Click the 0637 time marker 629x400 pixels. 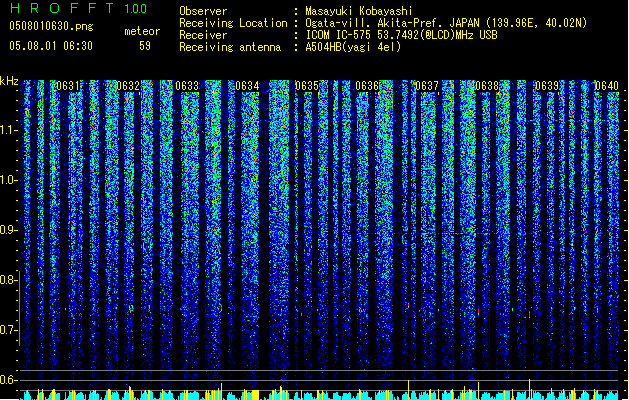(x=427, y=86)
